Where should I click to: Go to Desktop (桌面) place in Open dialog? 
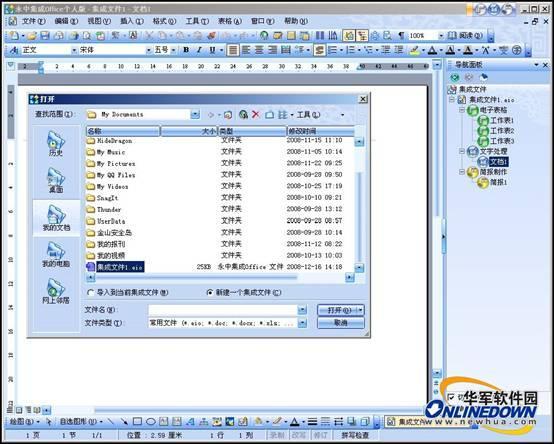point(56,180)
